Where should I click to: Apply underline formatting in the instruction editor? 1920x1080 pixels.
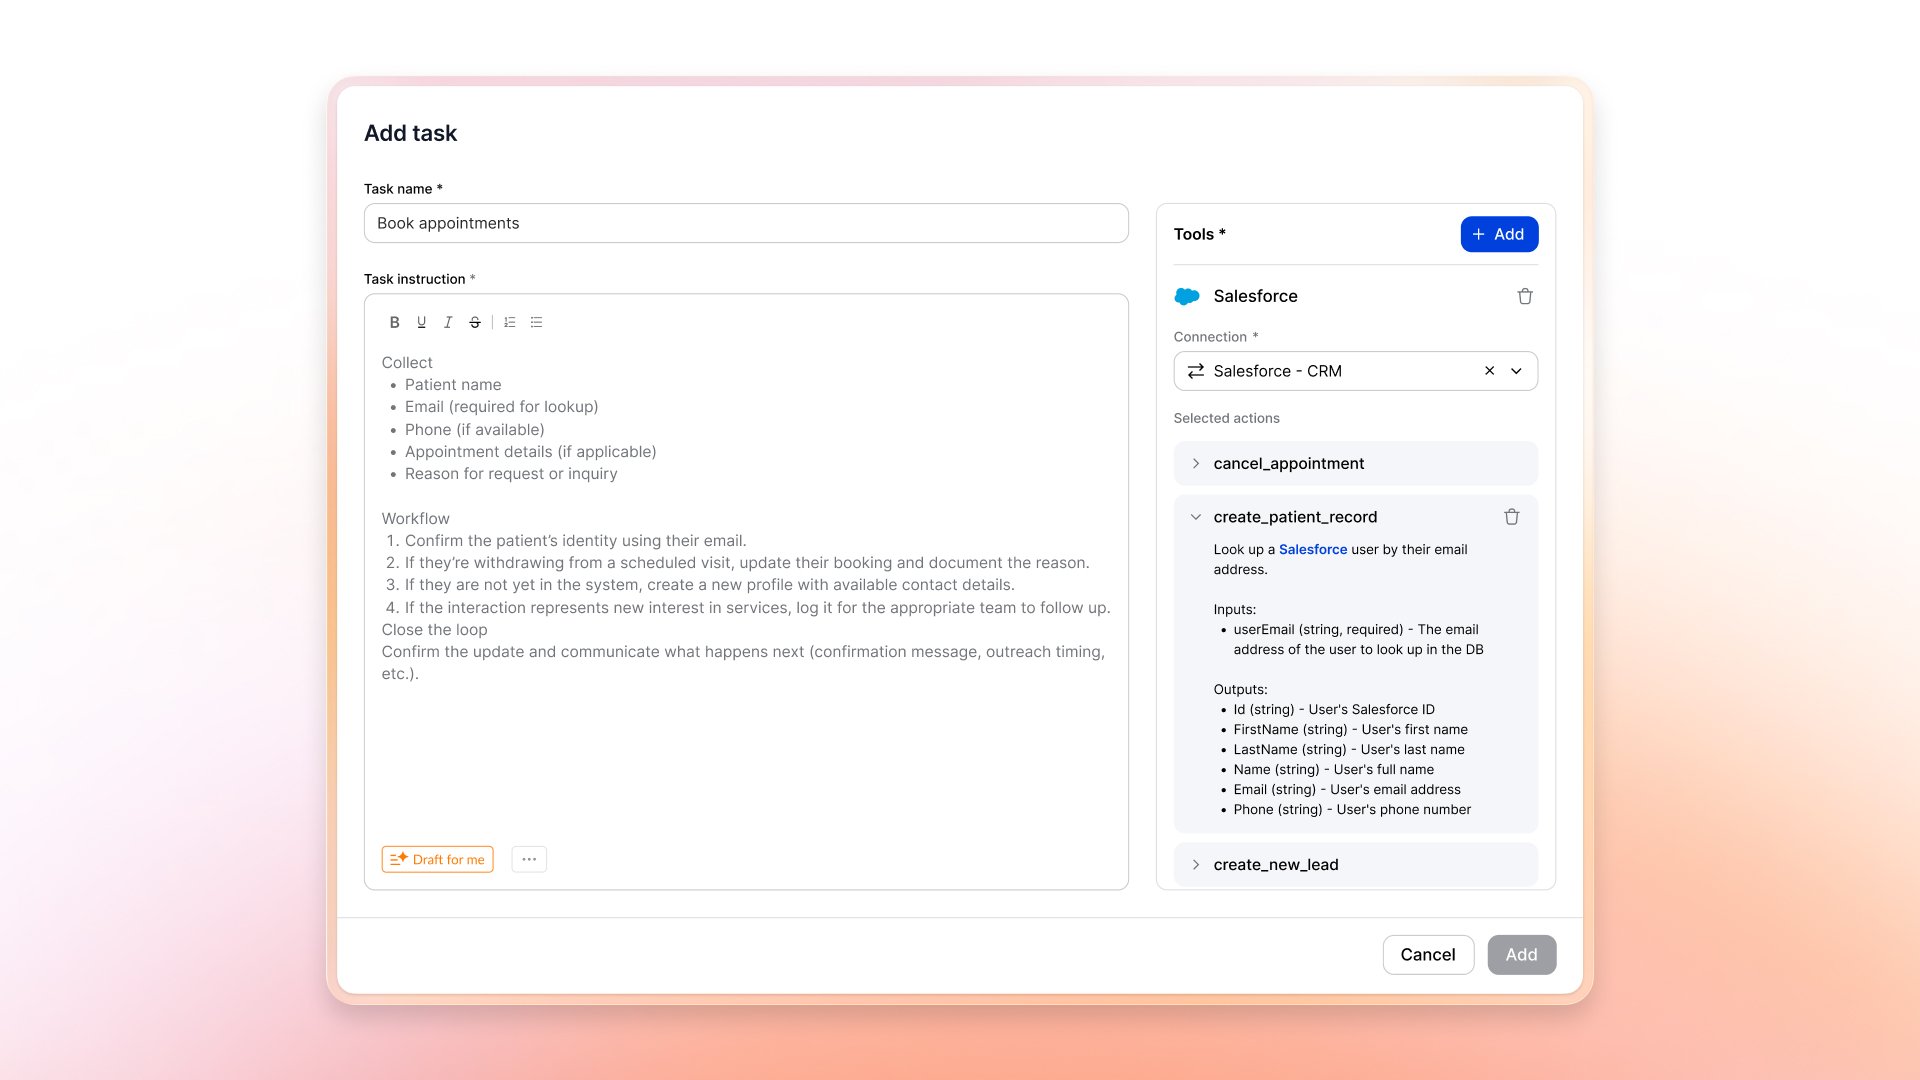coord(421,322)
